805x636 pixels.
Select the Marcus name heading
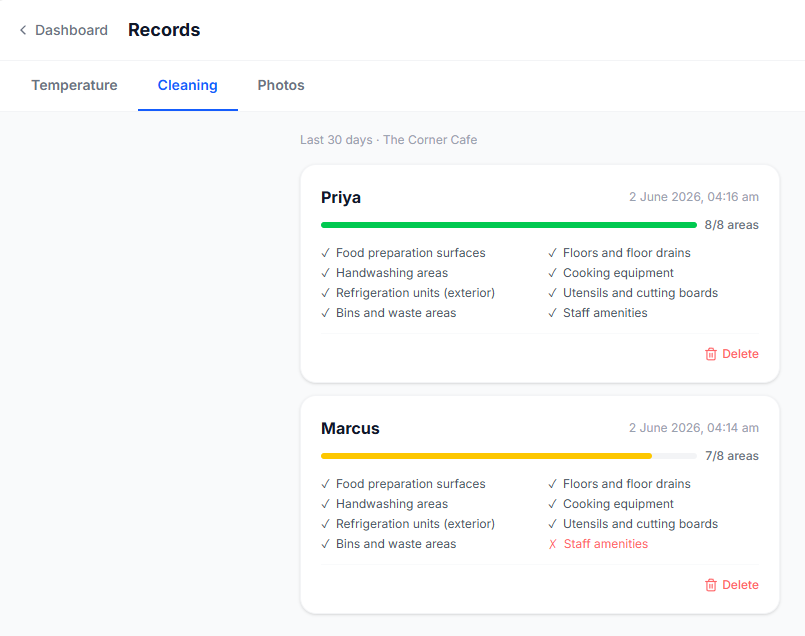coord(350,428)
